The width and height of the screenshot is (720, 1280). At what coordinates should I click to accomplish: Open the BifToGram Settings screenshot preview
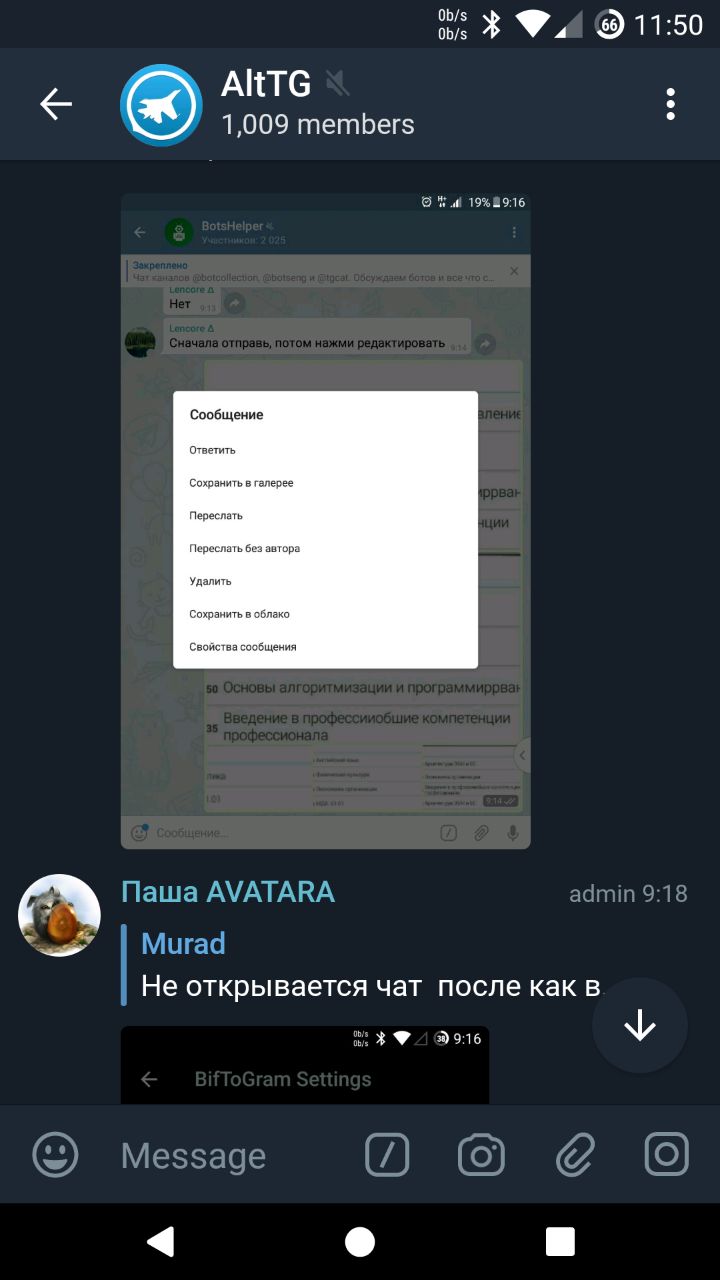(305, 1065)
